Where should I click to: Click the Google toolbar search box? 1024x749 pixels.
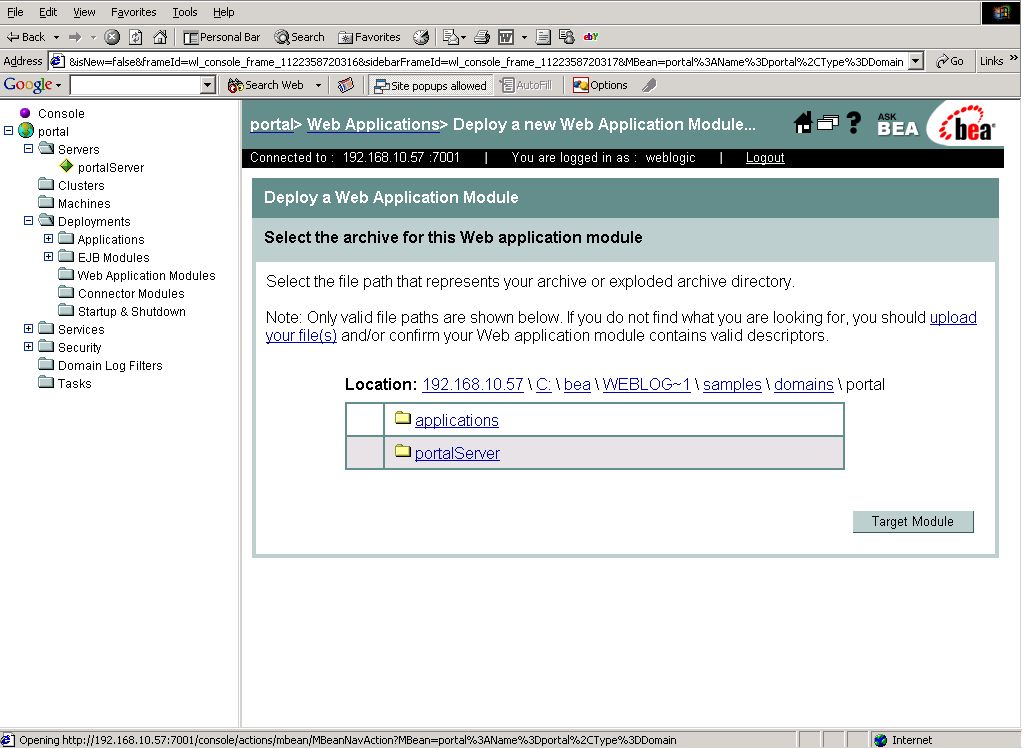tap(136, 85)
